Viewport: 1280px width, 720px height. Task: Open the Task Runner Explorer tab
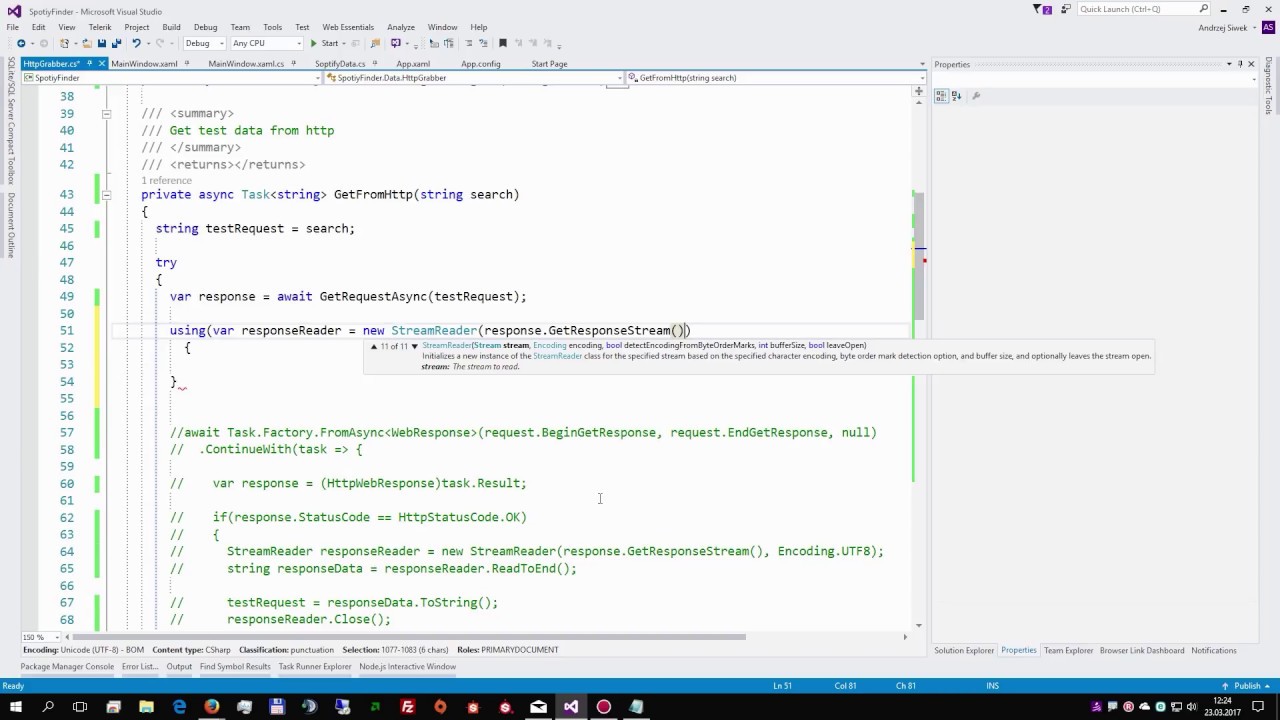click(315, 667)
